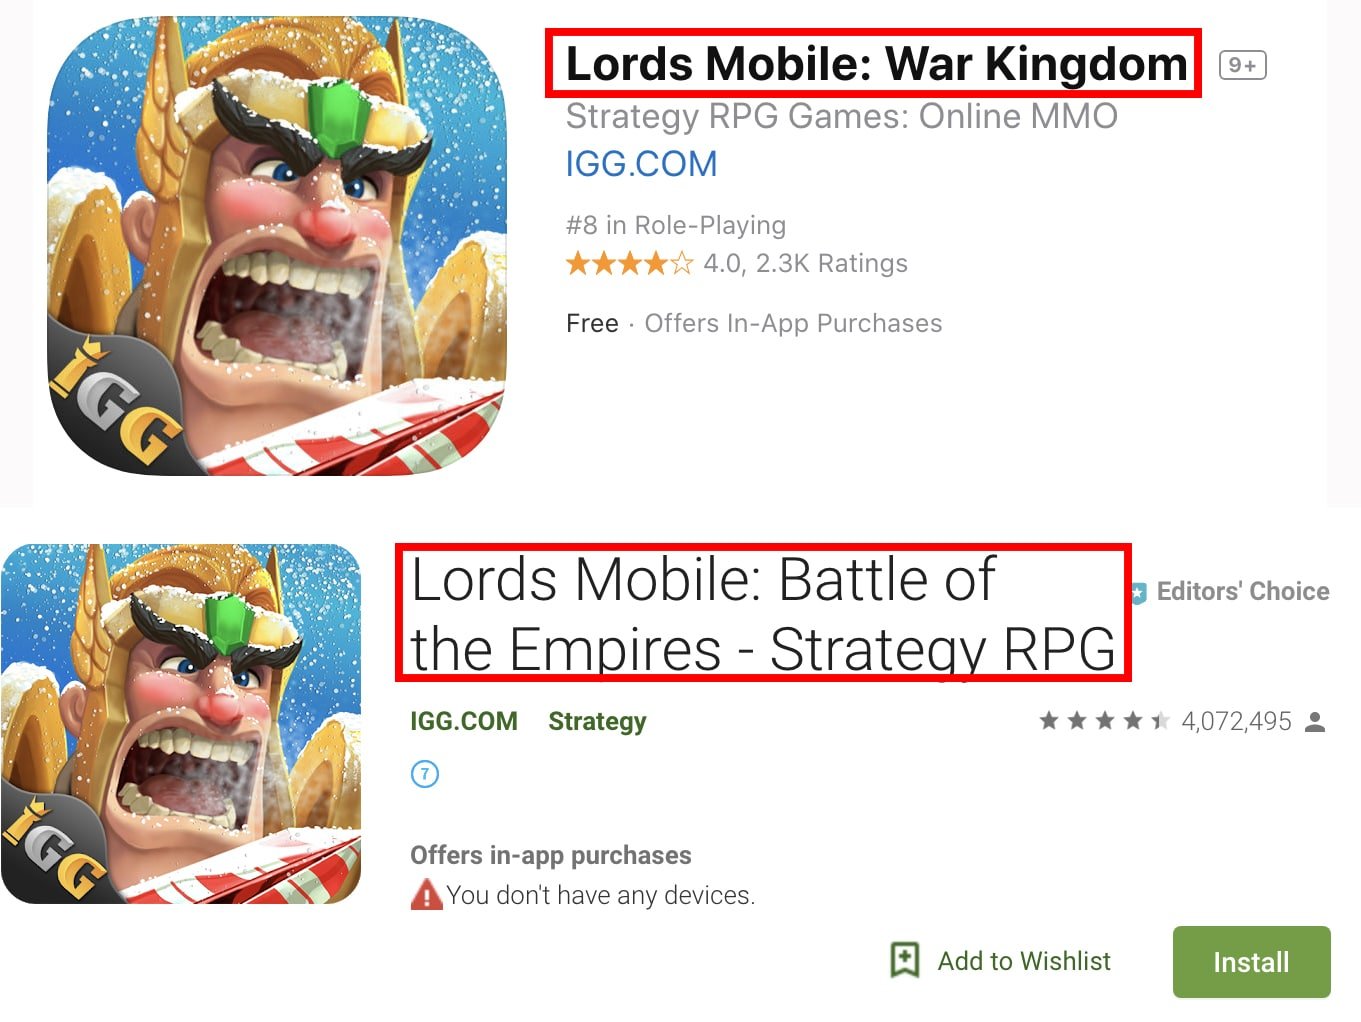Click the gray star rating in Play listing
This screenshot has height=1022, width=1361.
[1104, 721]
